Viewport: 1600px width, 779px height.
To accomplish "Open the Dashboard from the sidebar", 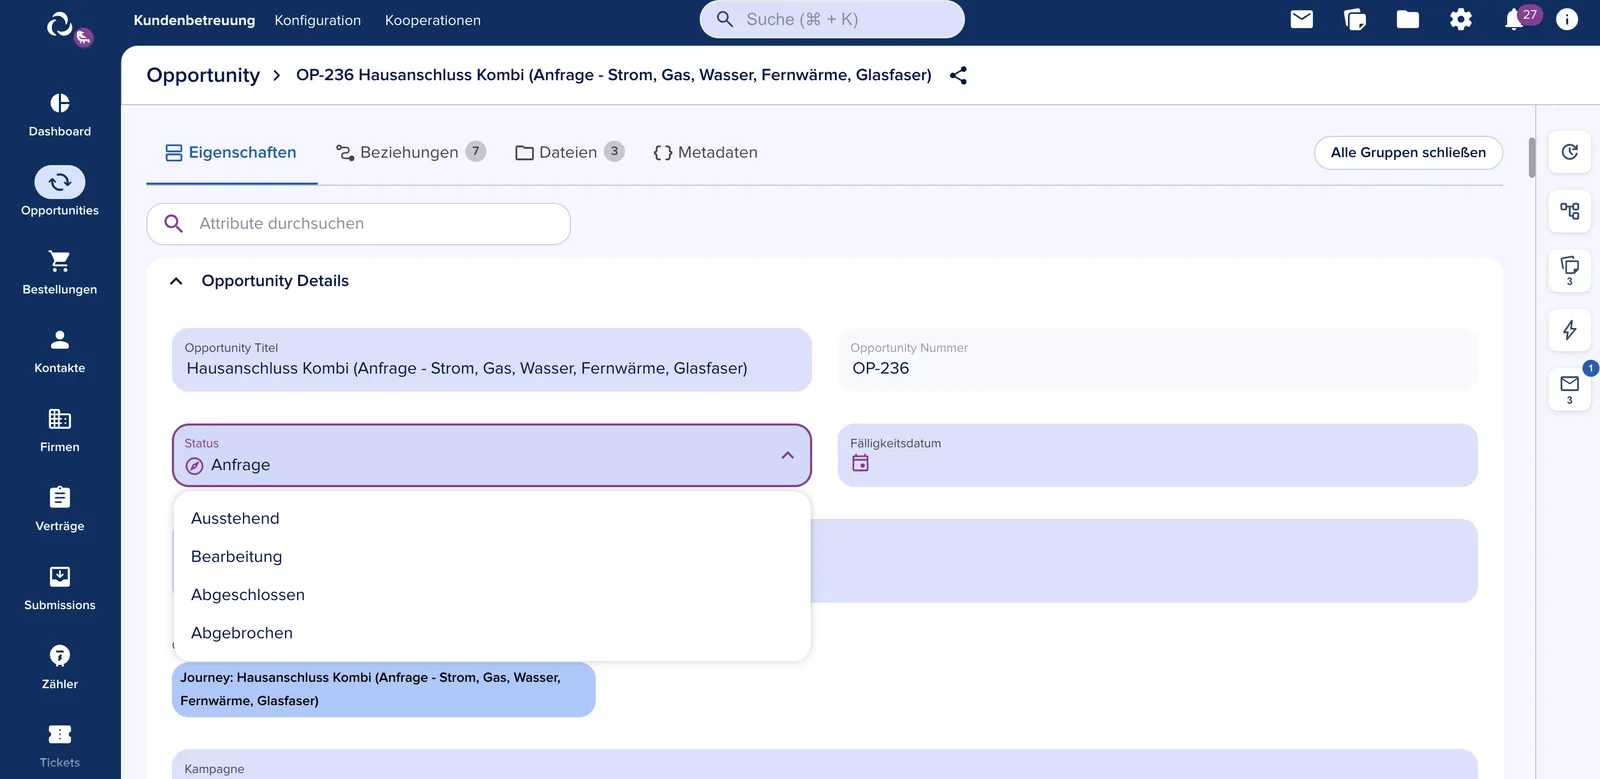I will click(x=60, y=116).
